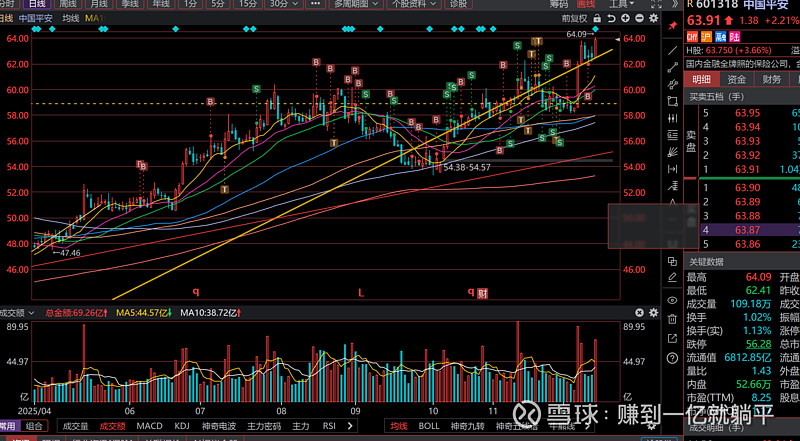Open the 多周期图 dropdown

pyautogui.click(x=356, y=4)
